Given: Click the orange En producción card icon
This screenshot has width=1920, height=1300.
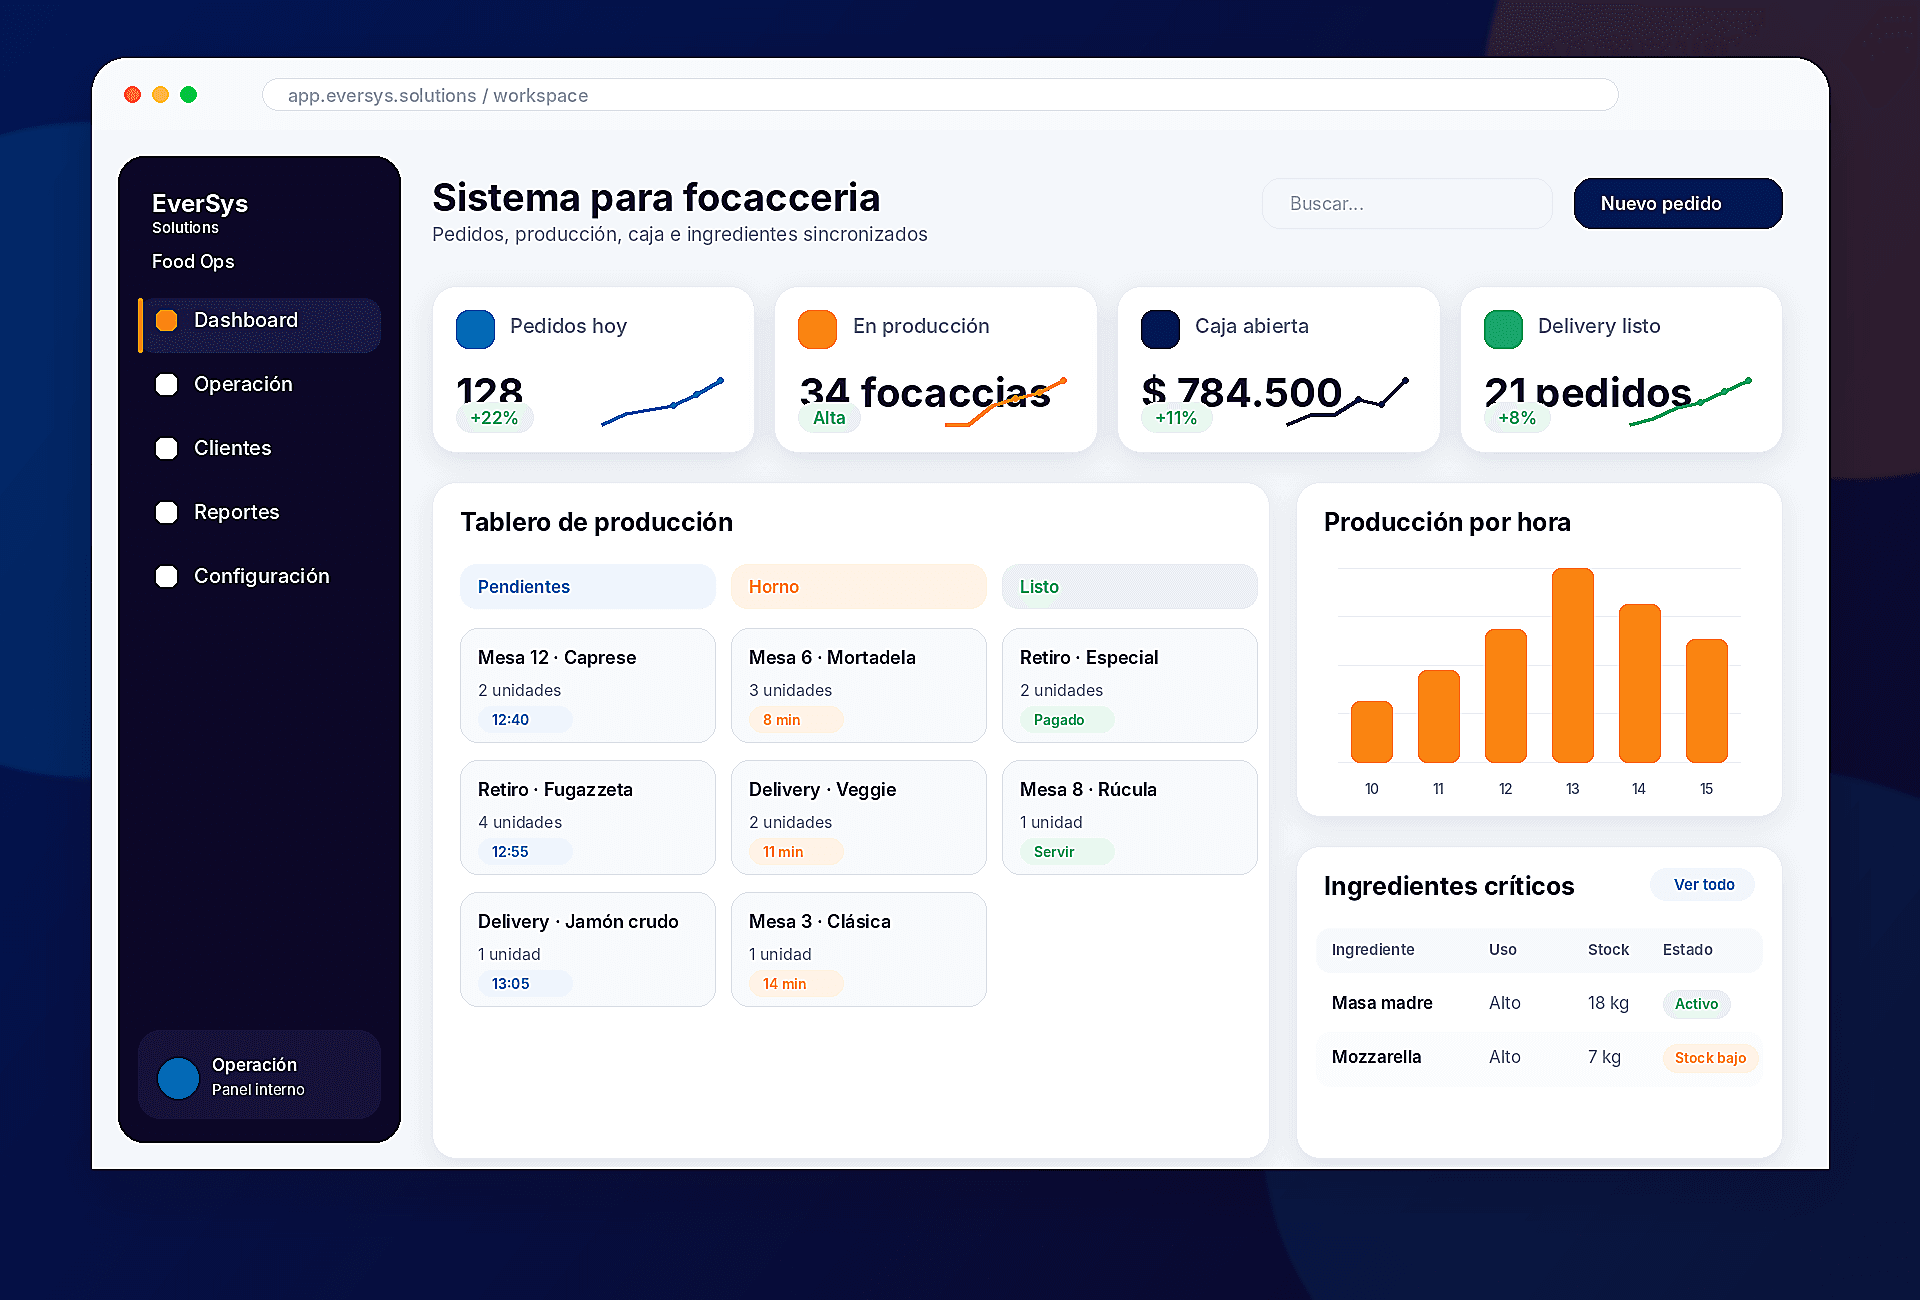Looking at the screenshot, I should 817,329.
